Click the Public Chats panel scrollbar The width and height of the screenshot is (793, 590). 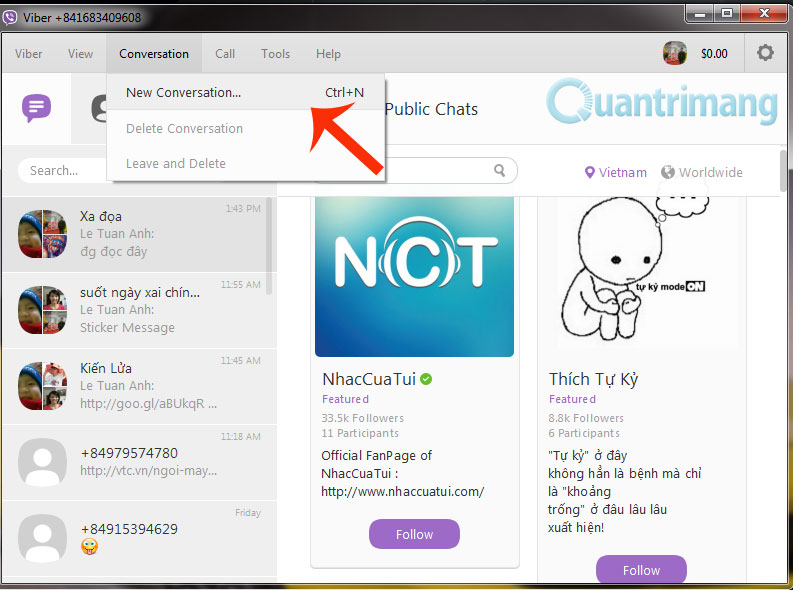point(783,171)
